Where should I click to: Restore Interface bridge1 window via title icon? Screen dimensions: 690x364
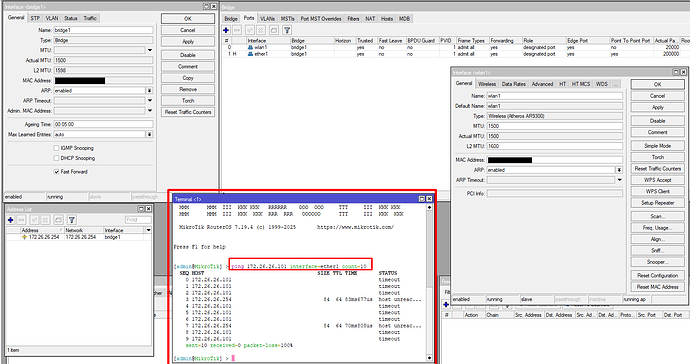pyautogui.click(x=206, y=7)
